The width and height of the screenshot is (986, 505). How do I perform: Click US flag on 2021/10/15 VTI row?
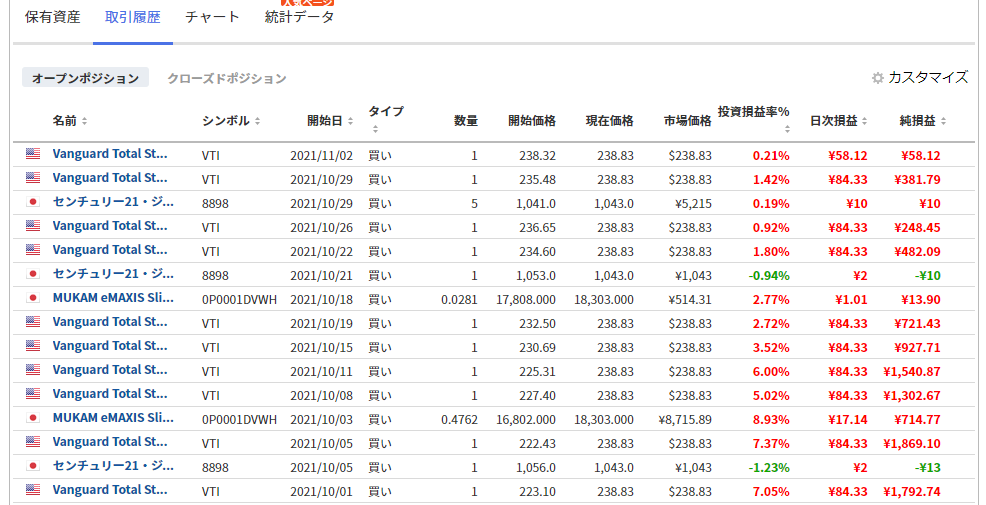point(33,346)
